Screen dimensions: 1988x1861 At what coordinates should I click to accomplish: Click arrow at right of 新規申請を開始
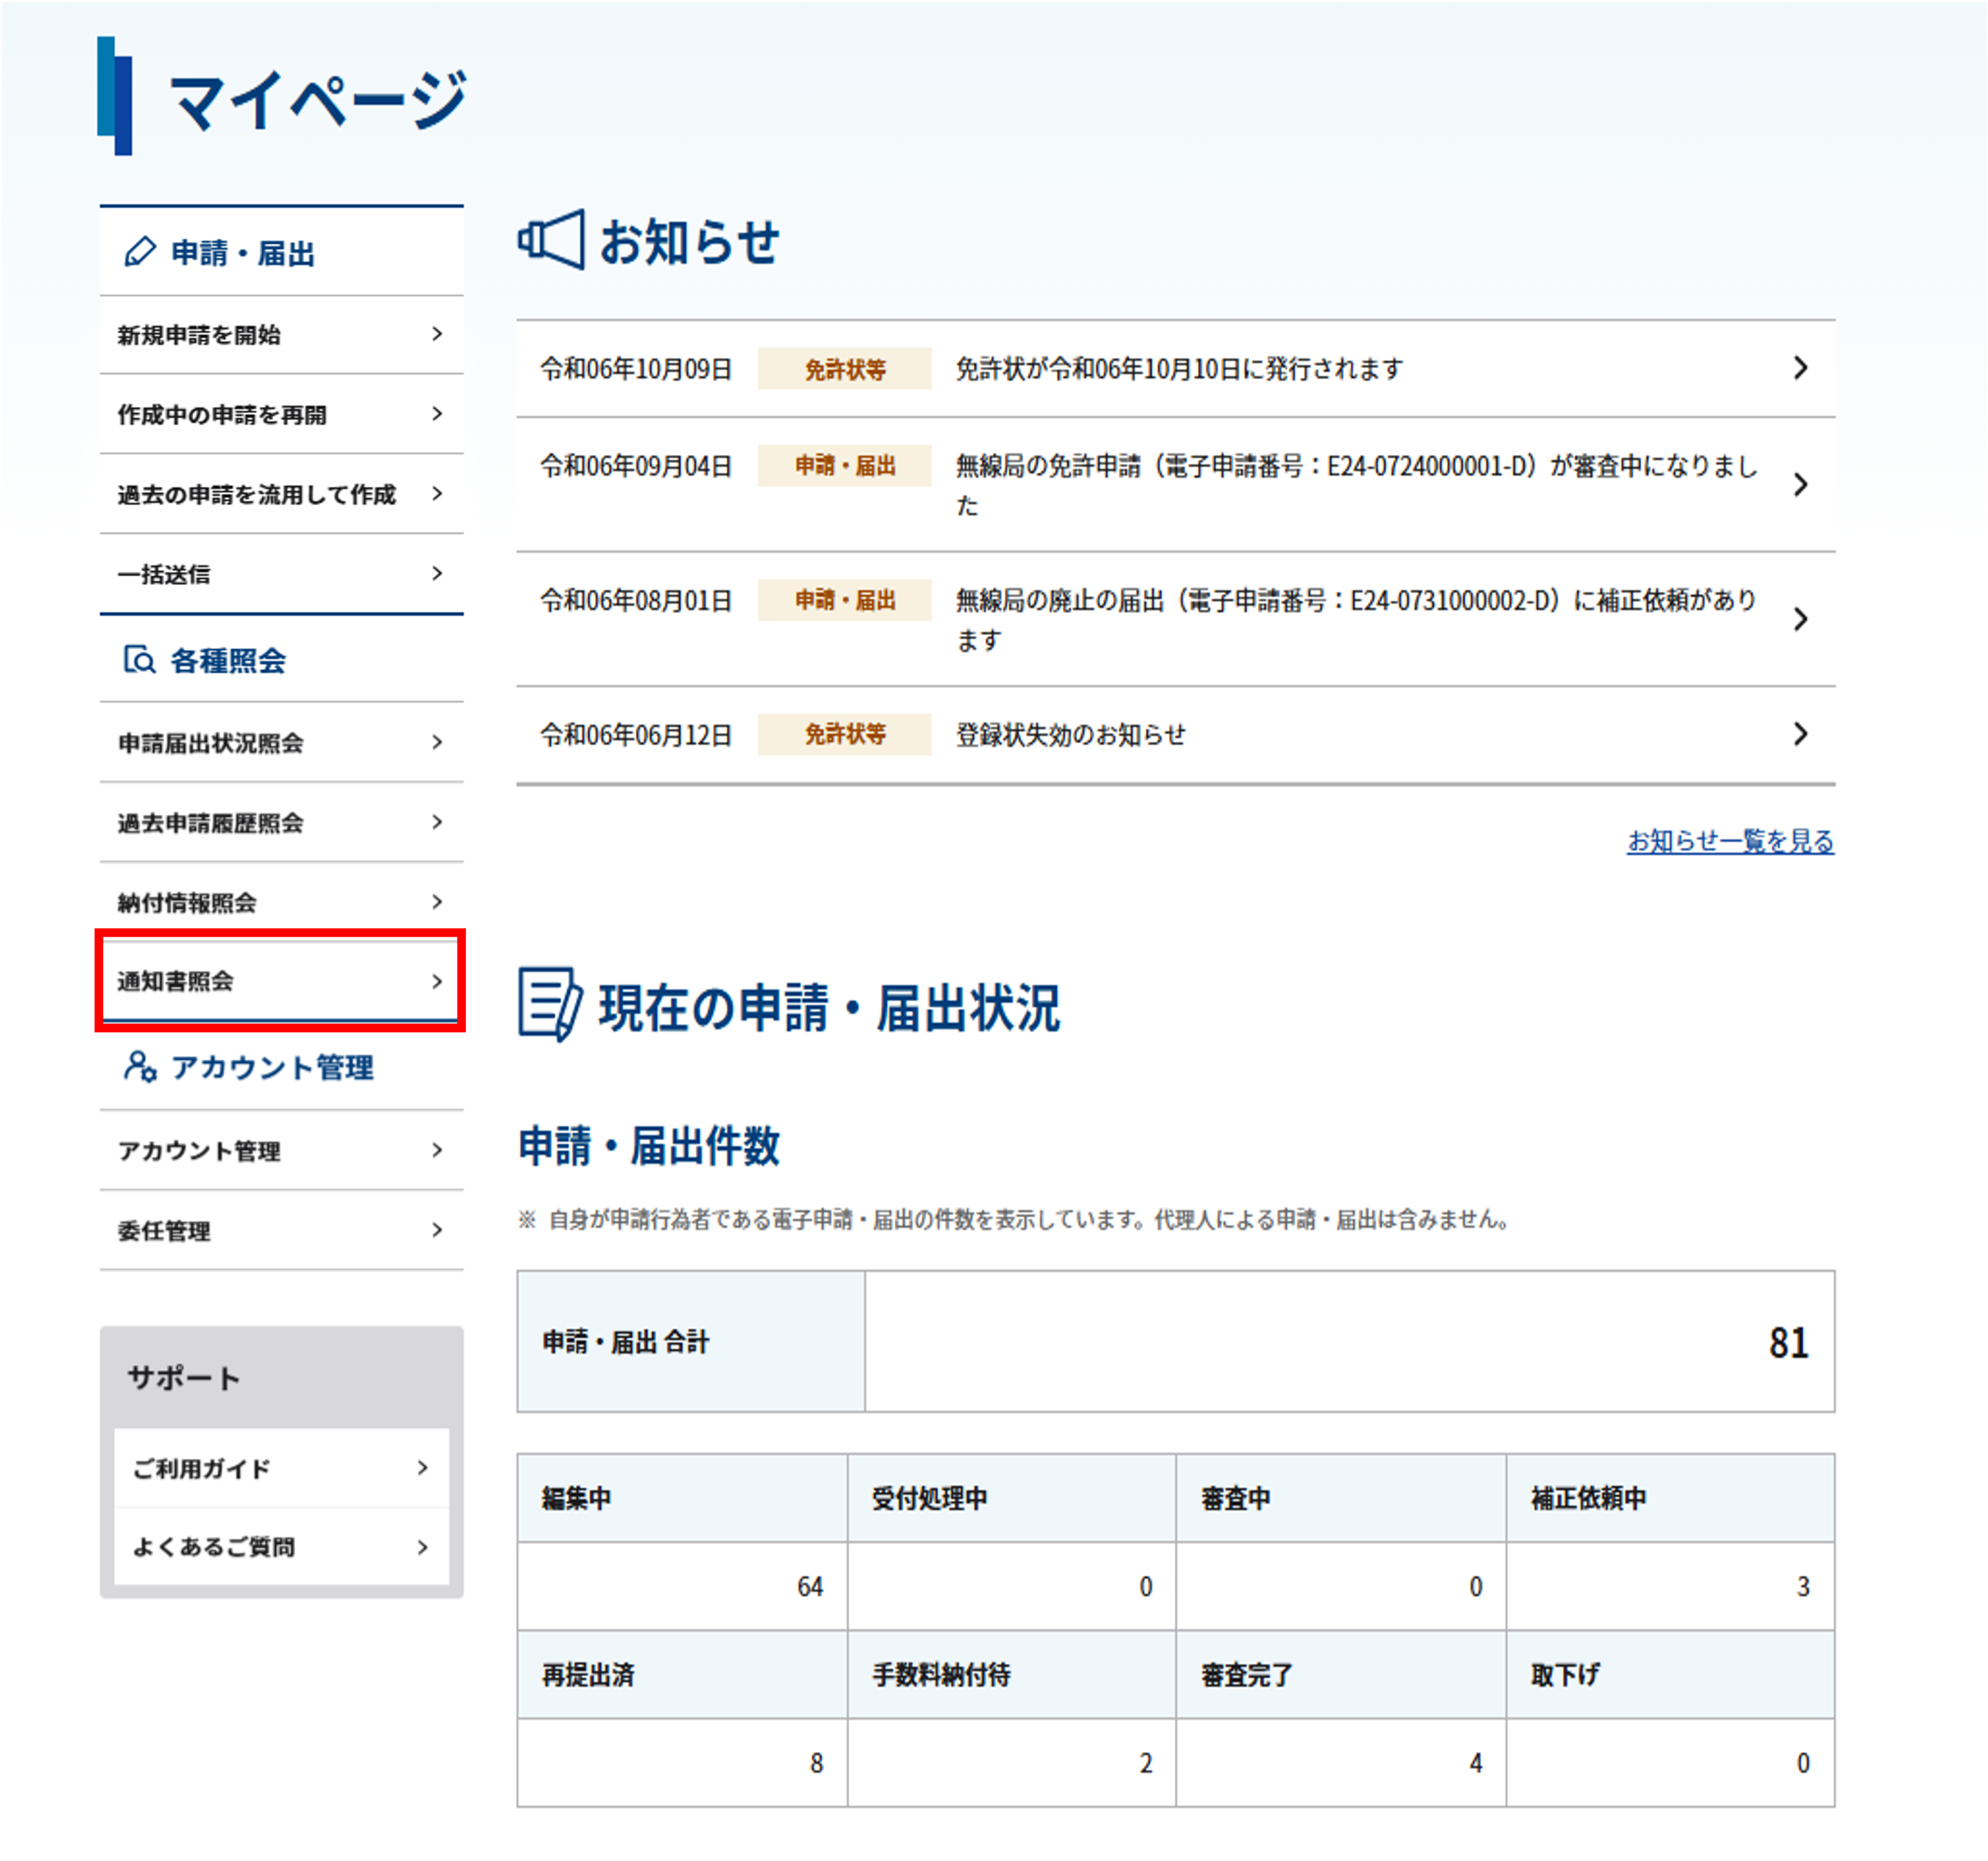[x=437, y=334]
